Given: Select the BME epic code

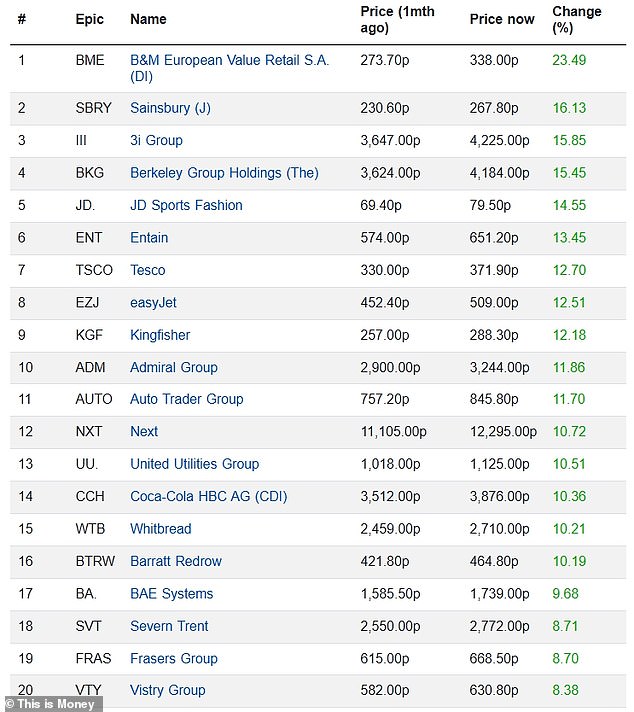Looking at the screenshot, I should tap(90, 60).
